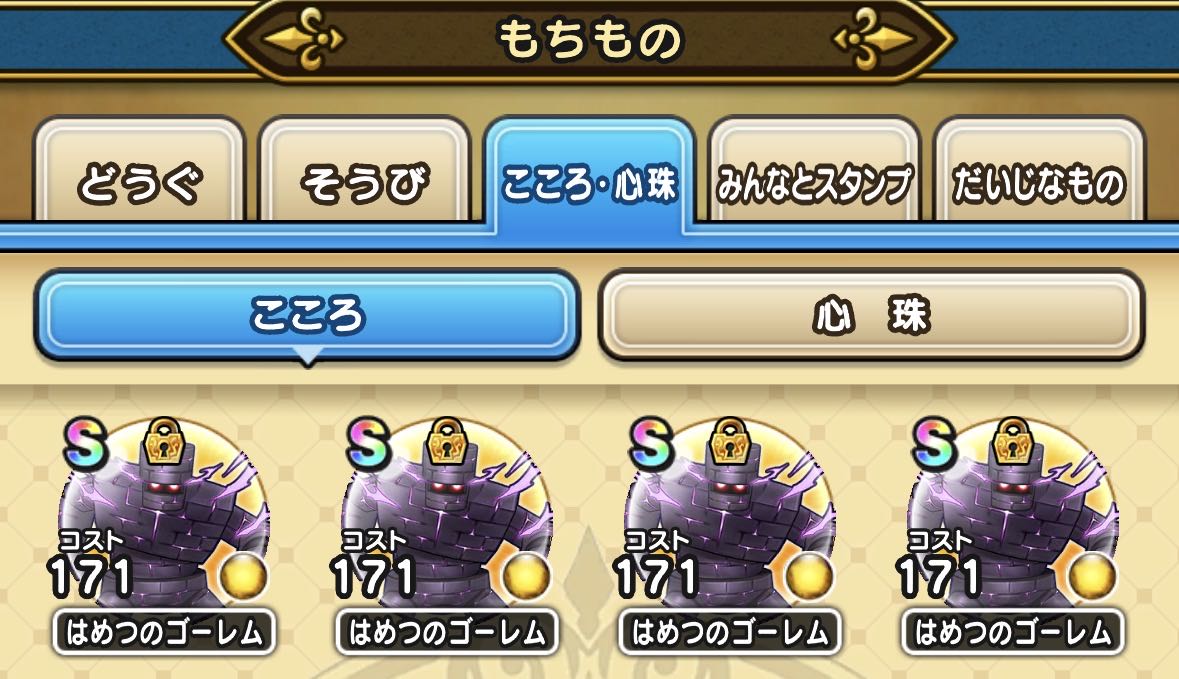Click the first golem's はめつのゴーレム name label
Viewport: 1179px width, 679px height.
(164, 632)
